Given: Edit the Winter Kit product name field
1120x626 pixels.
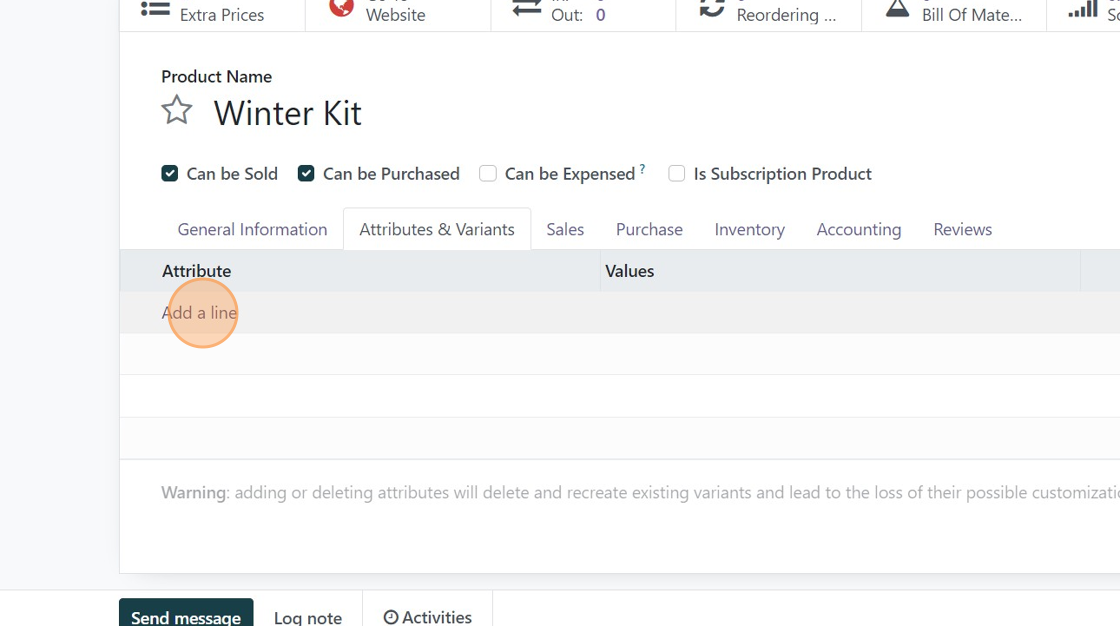Looking at the screenshot, I should click(x=288, y=113).
